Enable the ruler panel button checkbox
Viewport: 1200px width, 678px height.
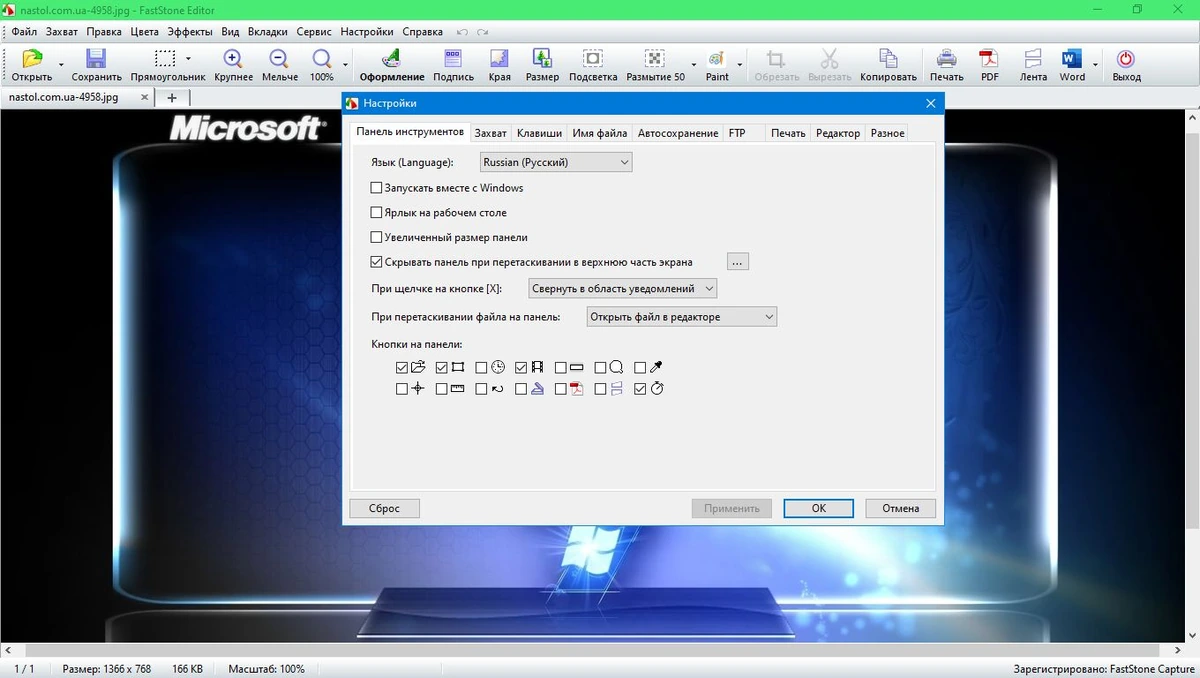point(442,388)
